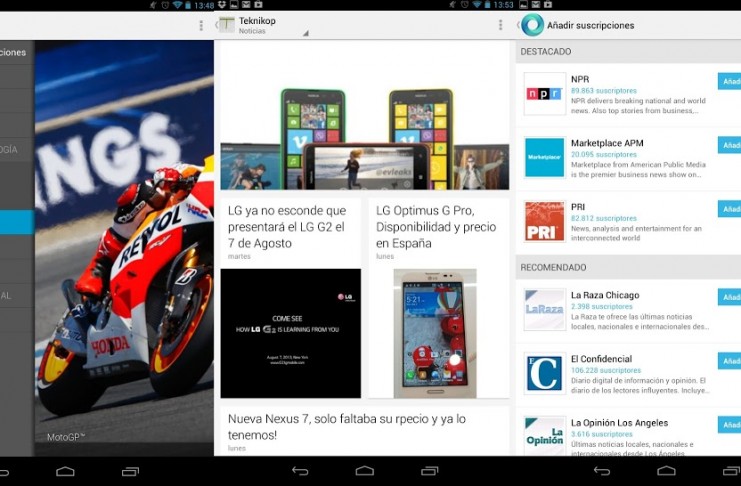Tap the PRI logo icon
This screenshot has width=741, height=486.
pos(544,221)
